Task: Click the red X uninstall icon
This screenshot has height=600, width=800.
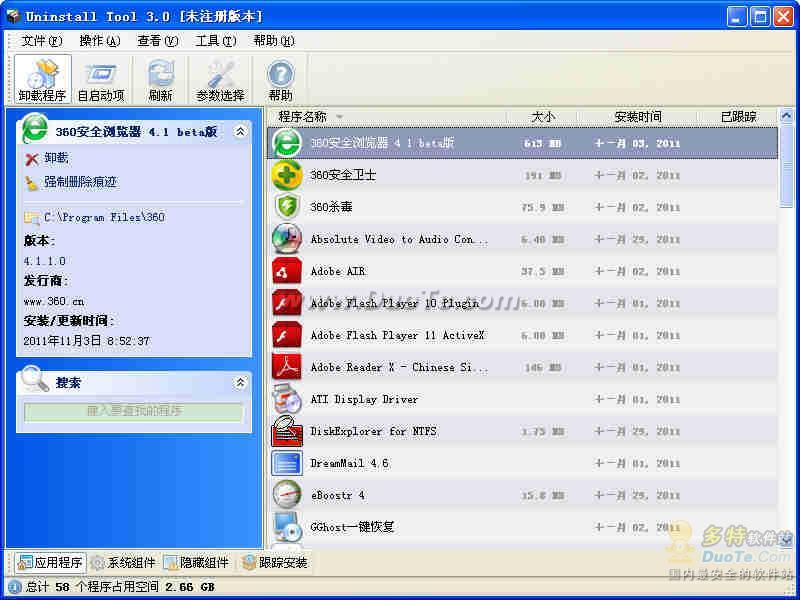Action: [x=32, y=160]
